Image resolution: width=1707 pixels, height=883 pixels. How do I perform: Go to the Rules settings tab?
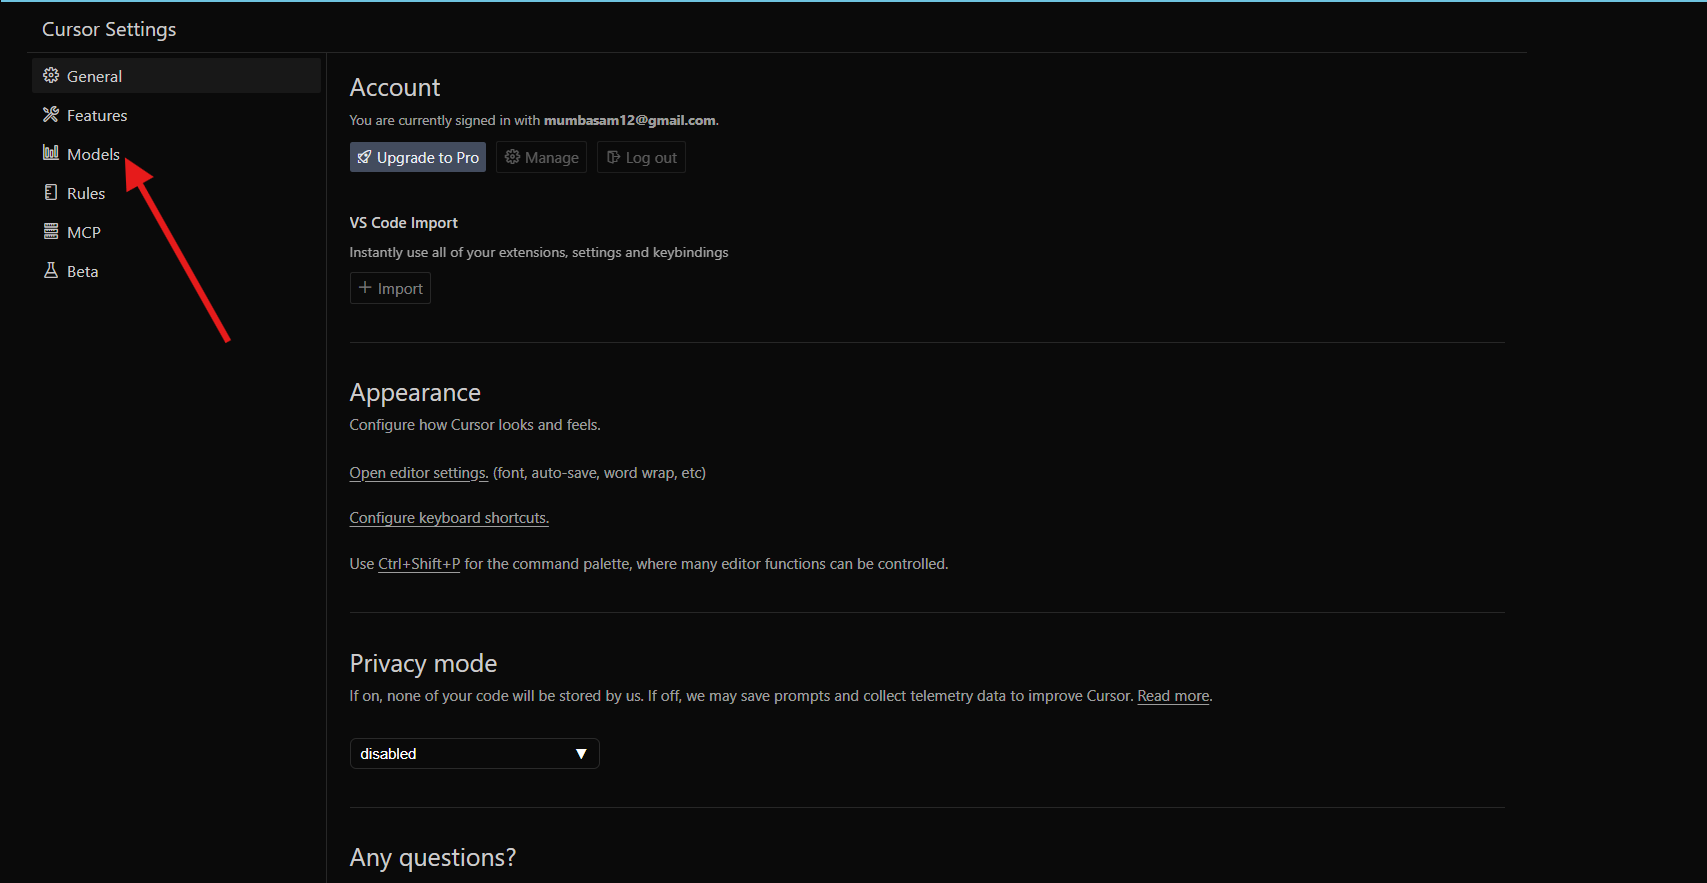click(176, 193)
